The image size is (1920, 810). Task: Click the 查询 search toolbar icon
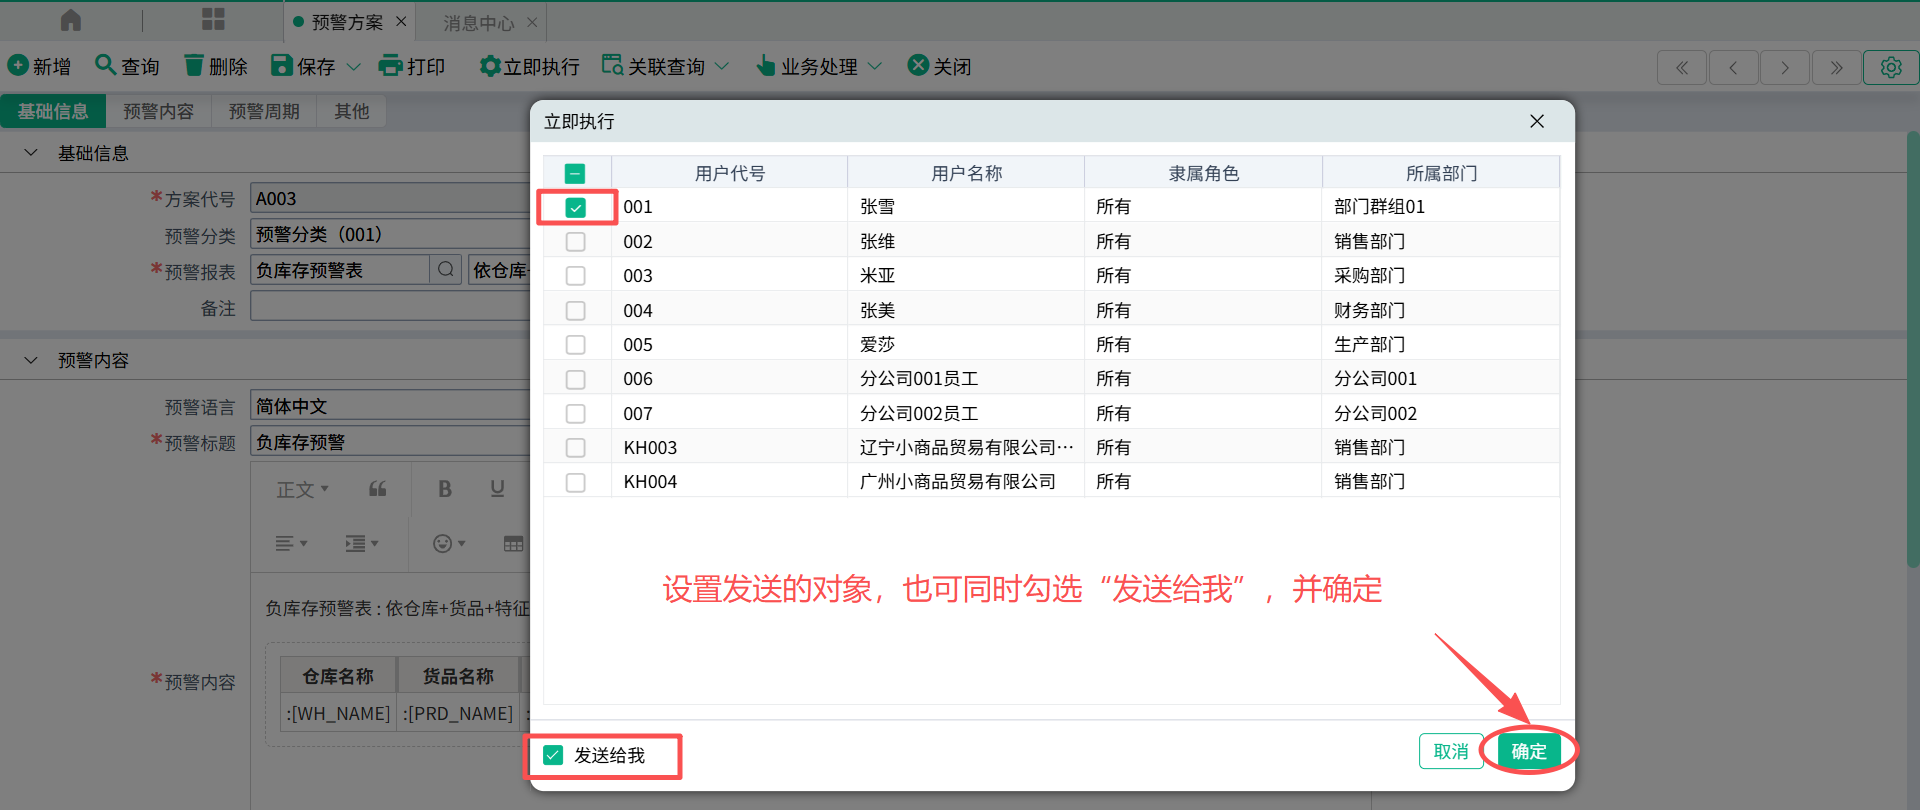105,66
